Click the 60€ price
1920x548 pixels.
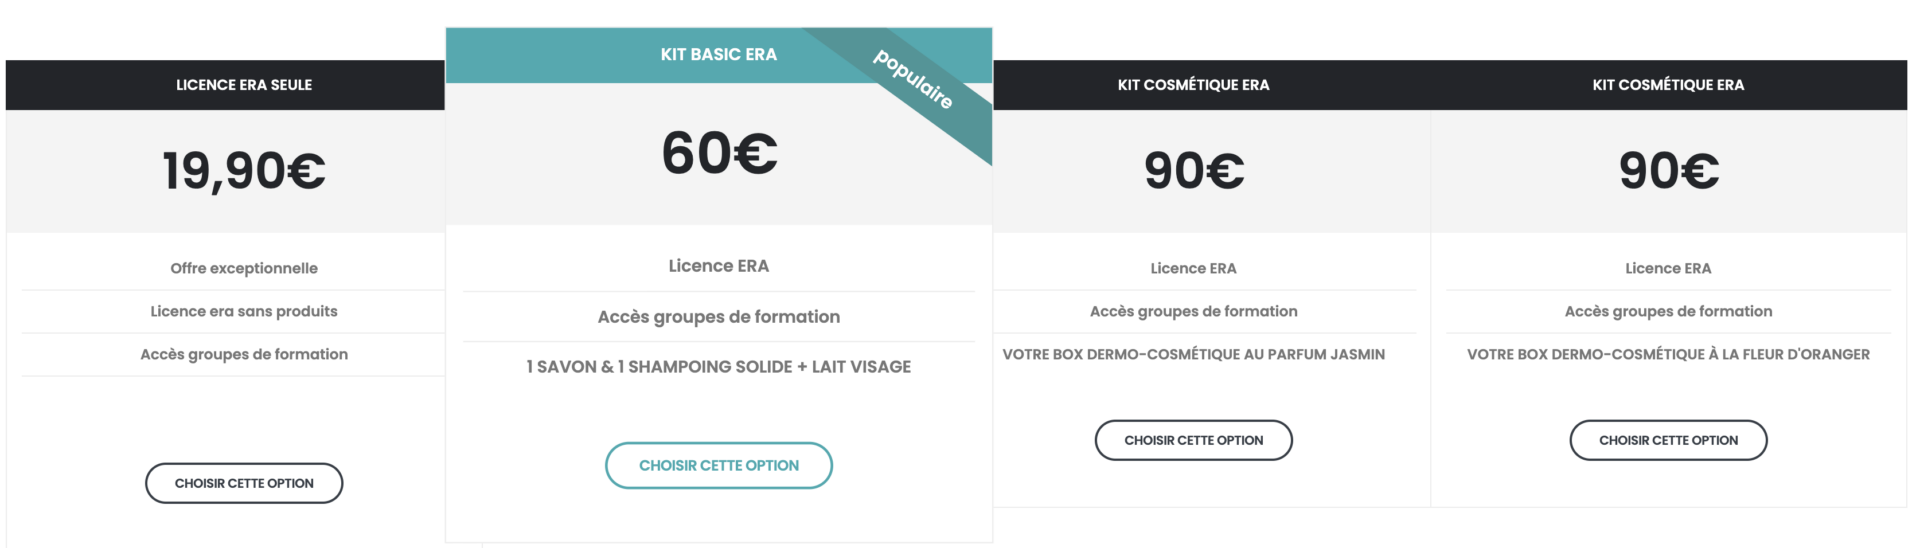[x=719, y=153]
